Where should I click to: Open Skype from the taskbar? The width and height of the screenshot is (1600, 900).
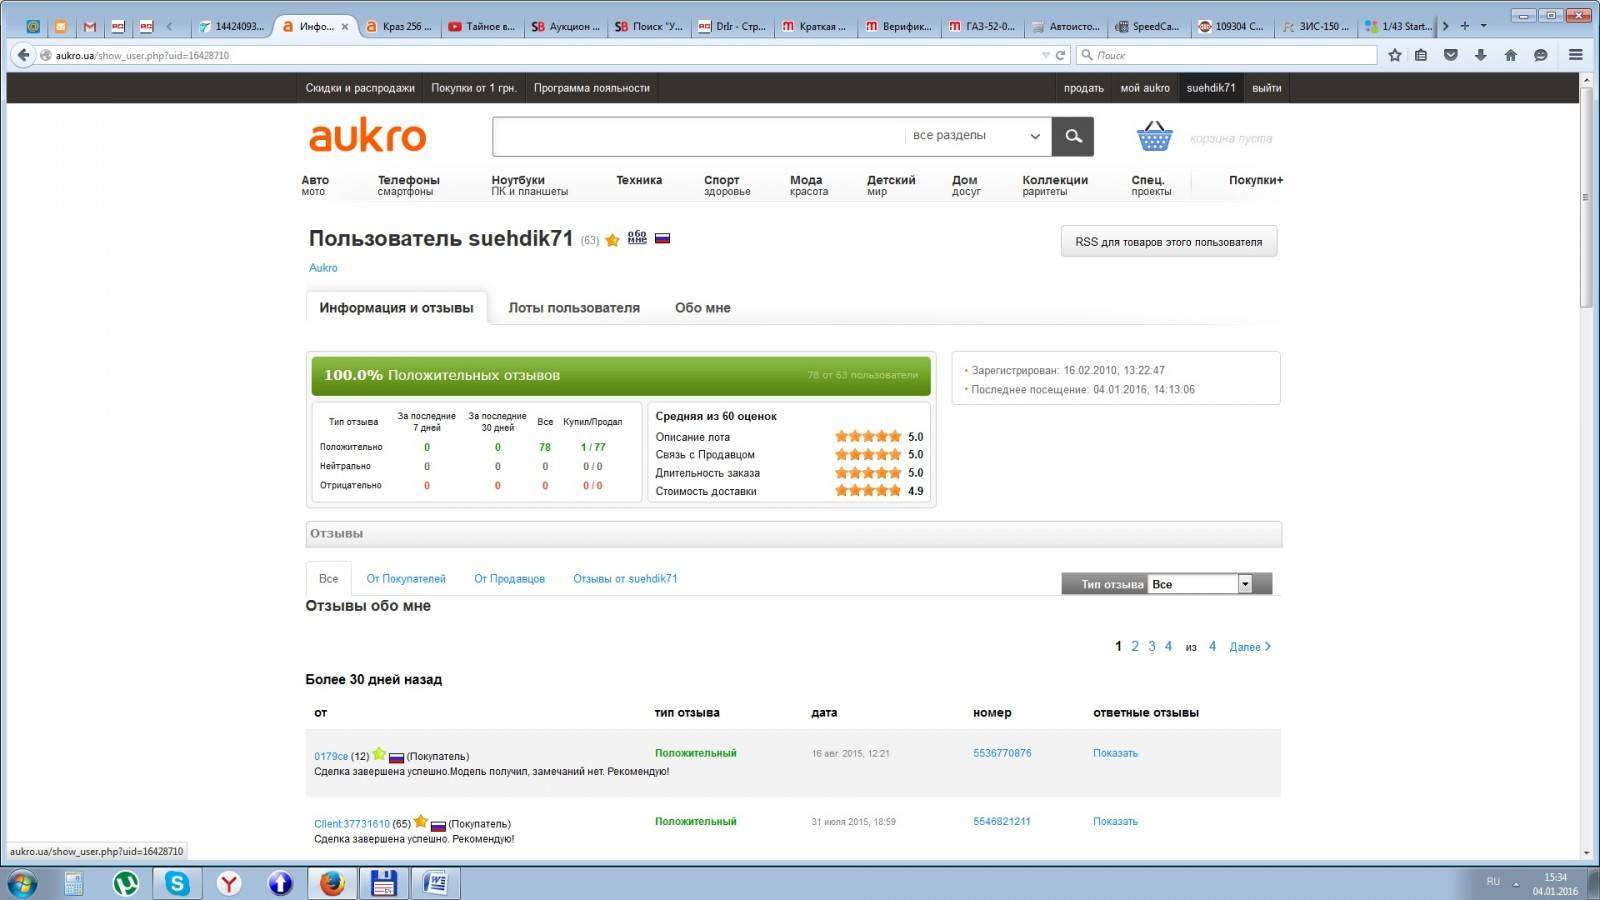coord(177,883)
